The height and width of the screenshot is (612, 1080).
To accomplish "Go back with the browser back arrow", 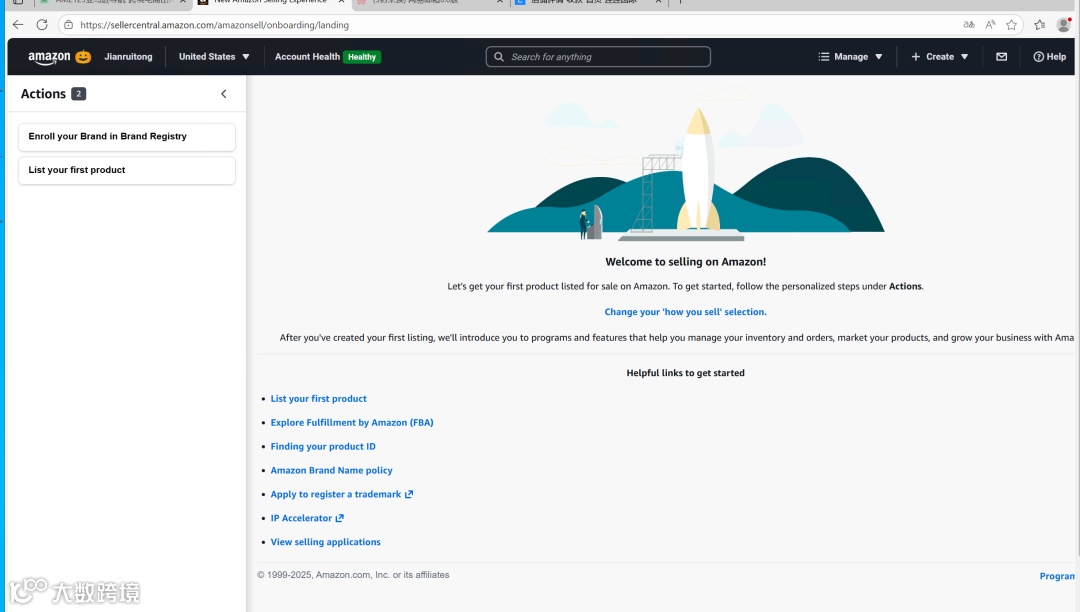I will 18,25.
